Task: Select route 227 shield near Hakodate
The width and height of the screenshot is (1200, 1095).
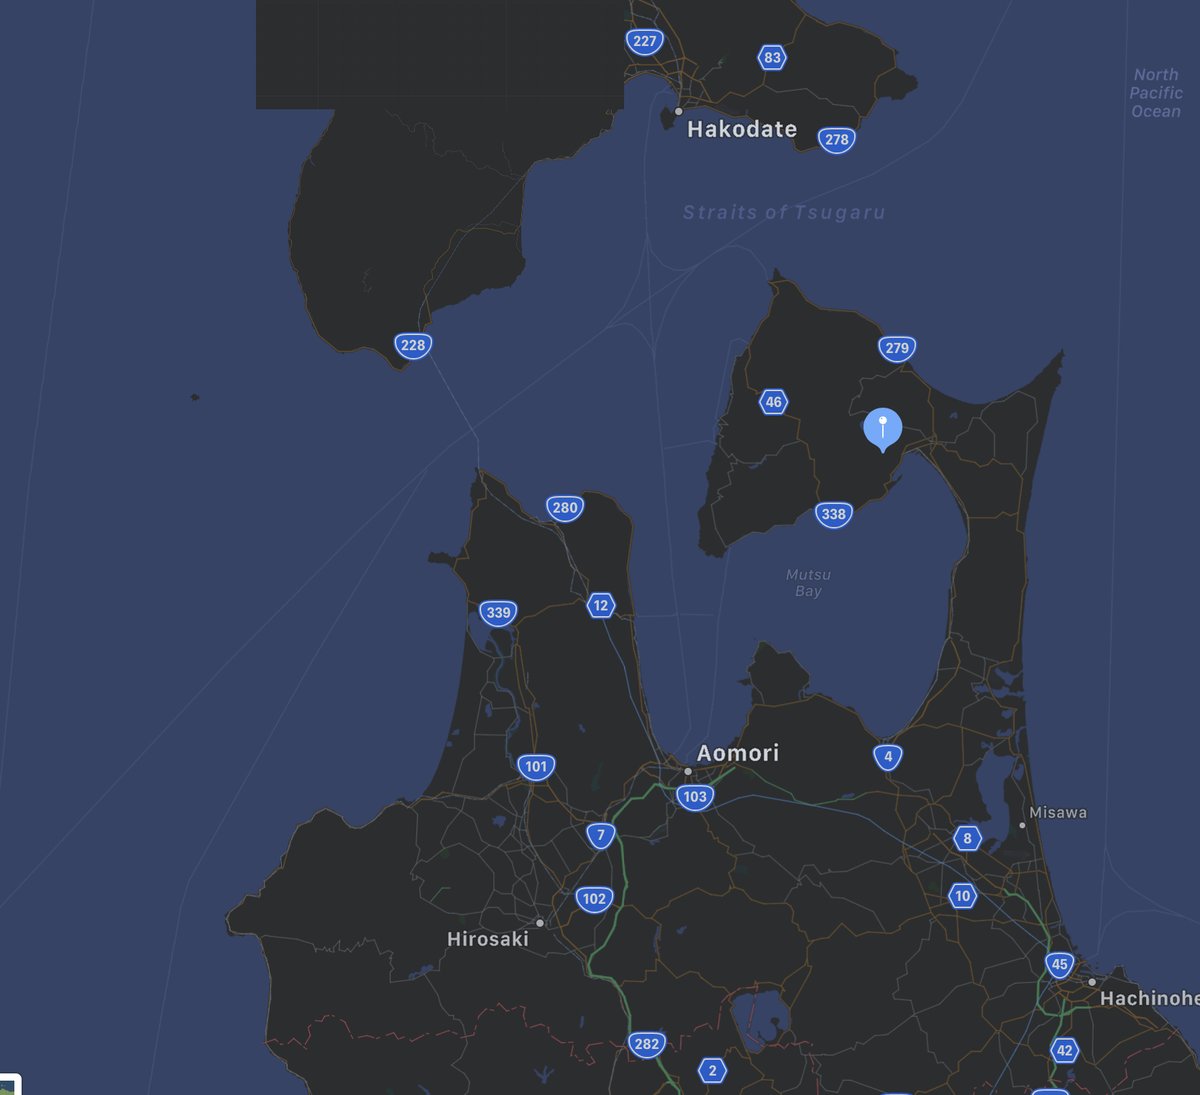Action: point(645,41)
